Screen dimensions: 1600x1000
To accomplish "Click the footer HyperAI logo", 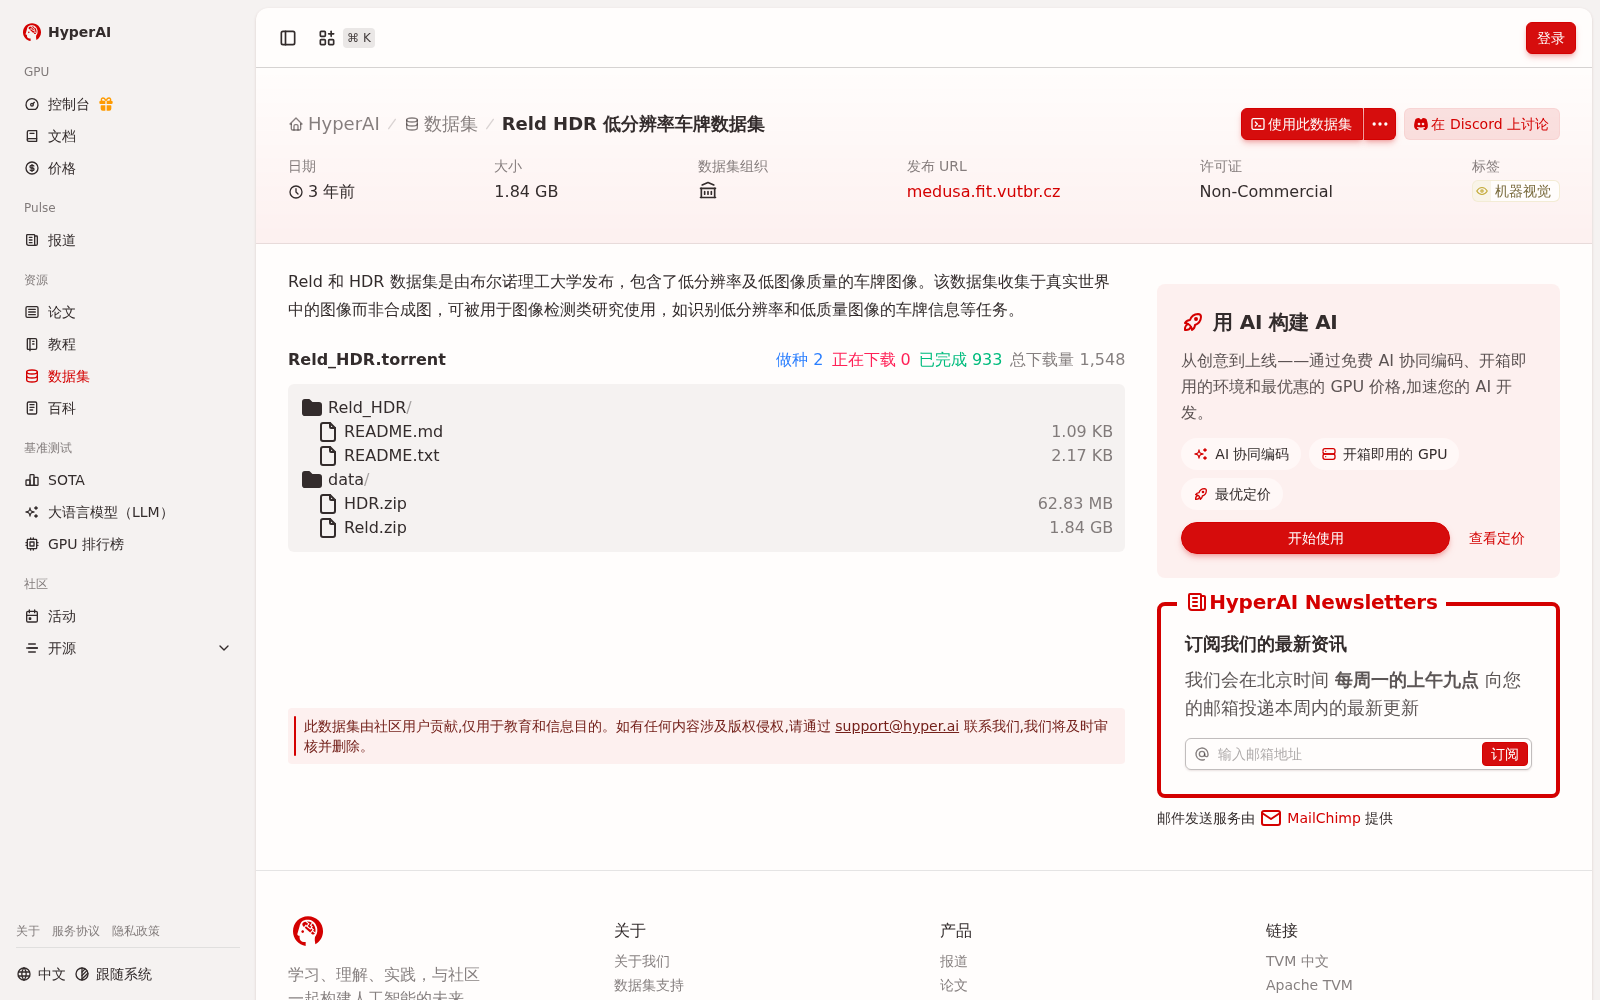I will click(x=308, y=931).
